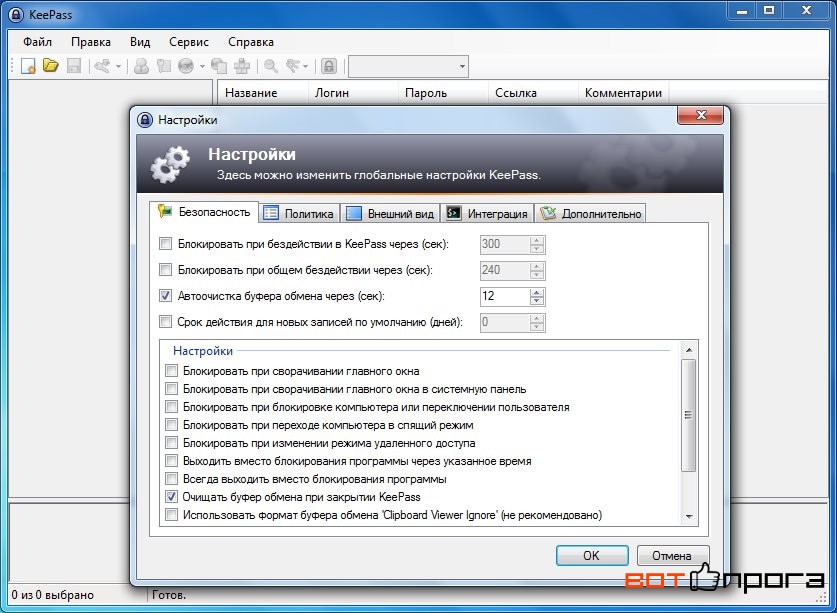The width and height of the screenshot is (837, 613).
Task: Increase the clipboard auto-clear seconds value
Action: click(x=537, y=292)
